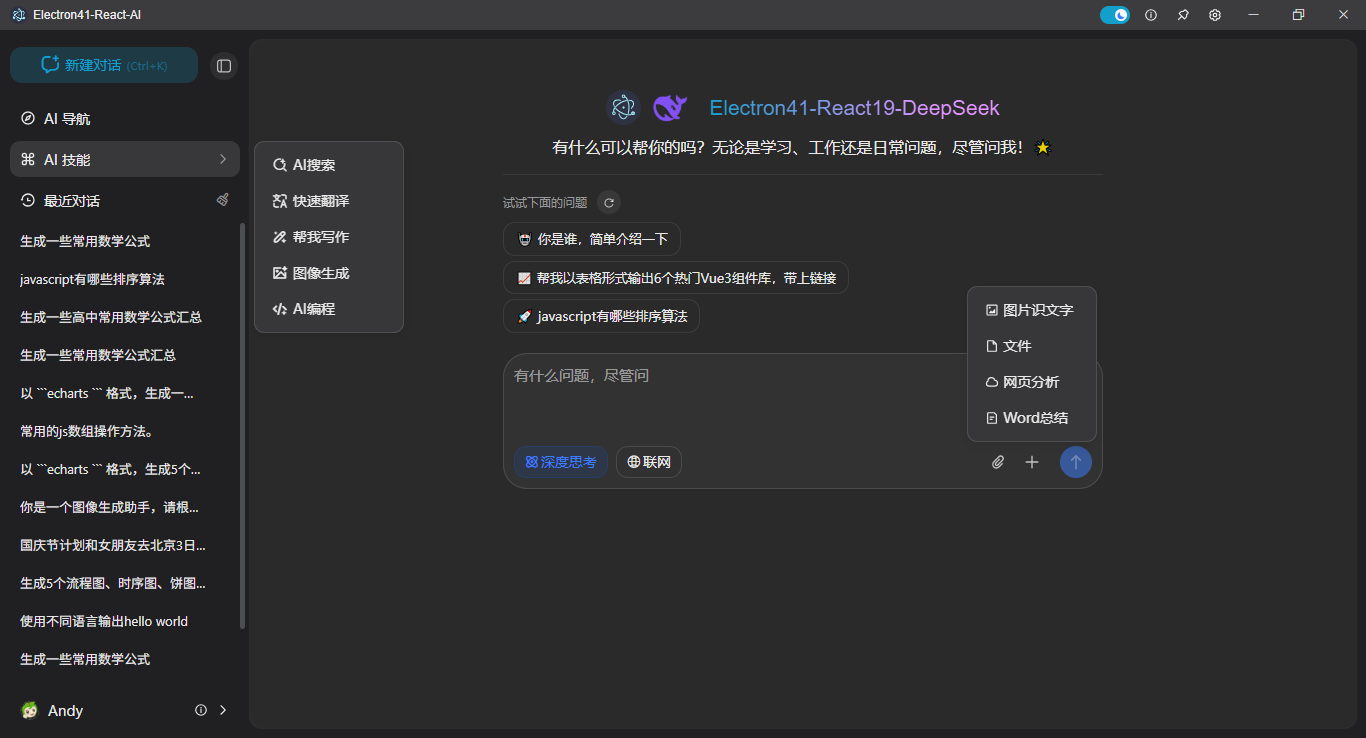Refresh the suggested questions
The width and height of the screenshot is (1366, 738).
pos(609,203)
